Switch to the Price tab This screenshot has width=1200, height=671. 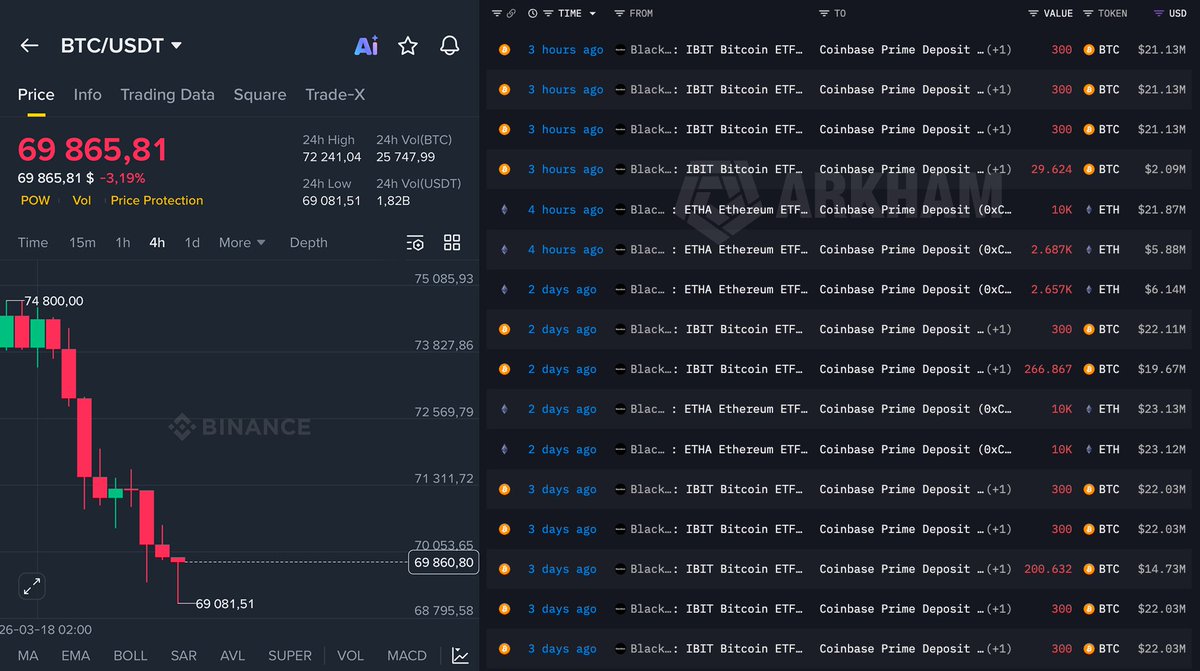point(36,94)
